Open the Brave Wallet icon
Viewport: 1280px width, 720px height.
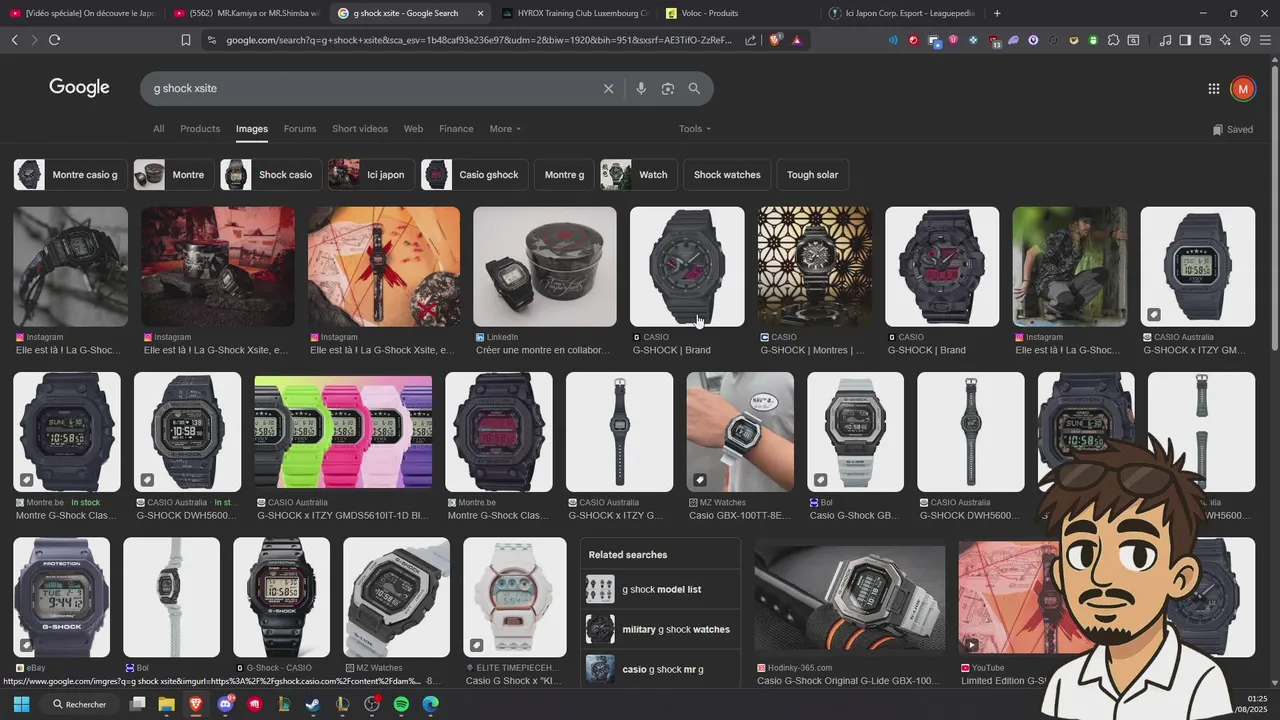pyautogui.click(x=1205, y=40)
